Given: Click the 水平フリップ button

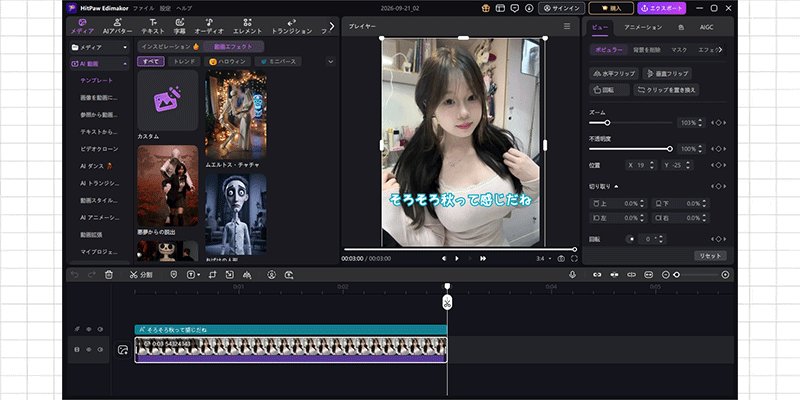Looking at the screenshot, I should pos(614,73).
